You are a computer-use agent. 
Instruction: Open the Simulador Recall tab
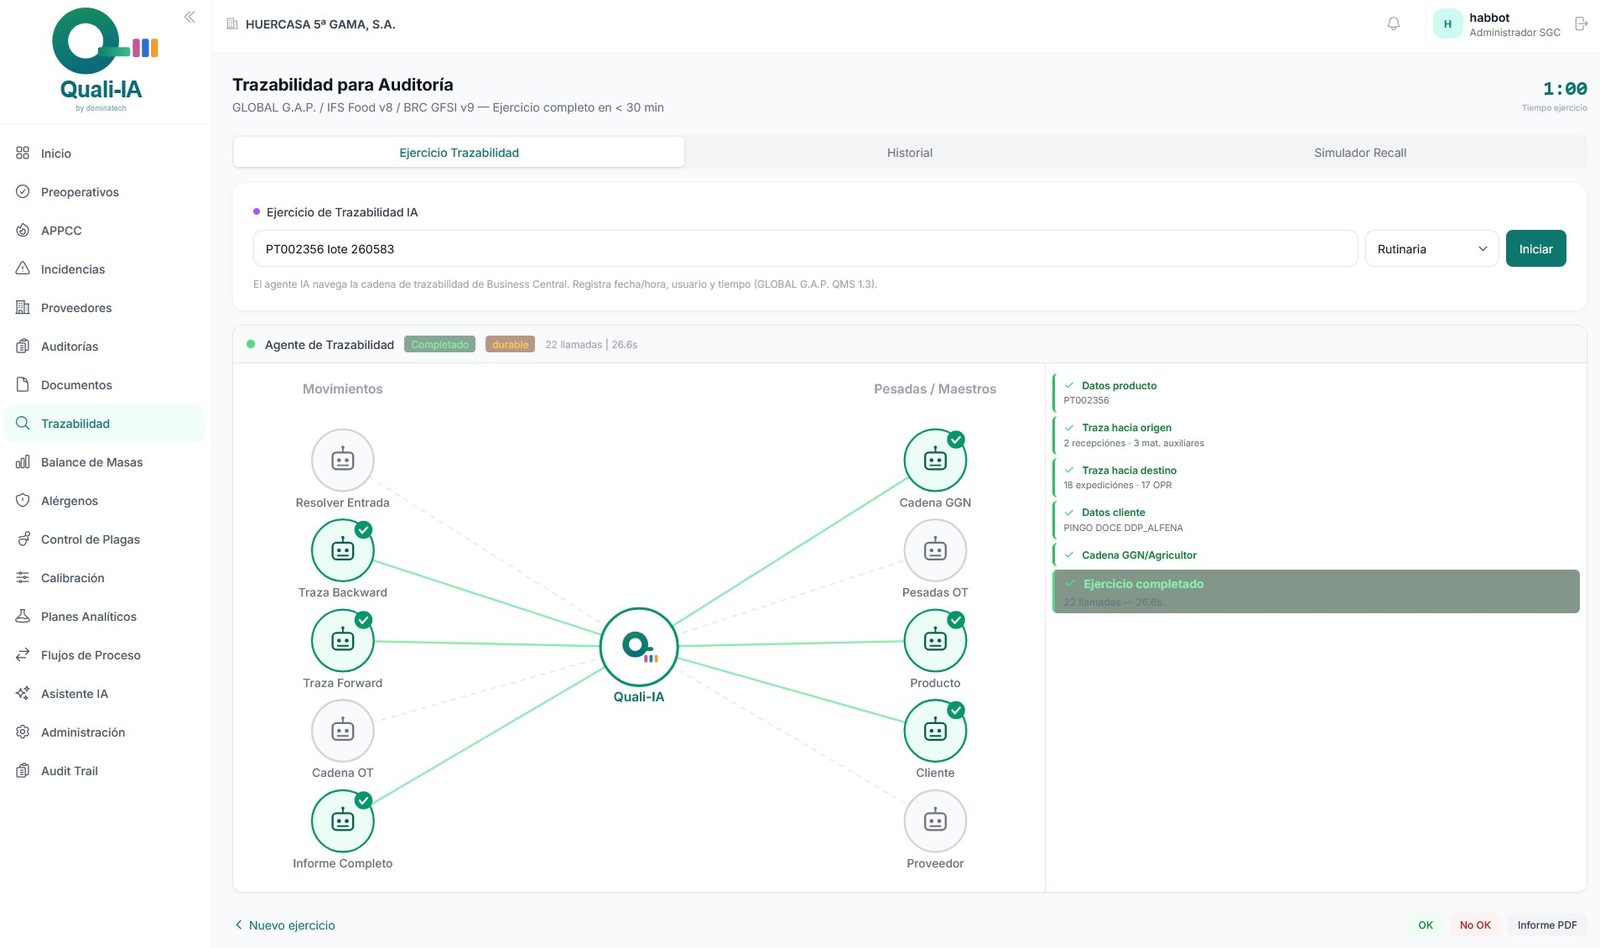coord(1360,153)
